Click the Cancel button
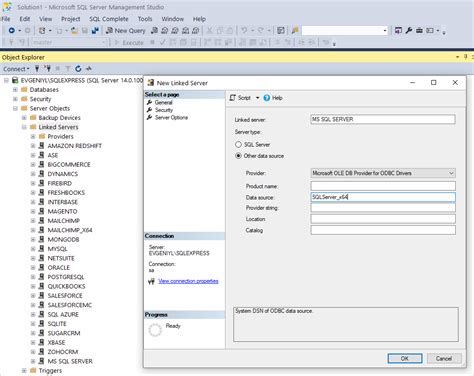 click(444, 358)
